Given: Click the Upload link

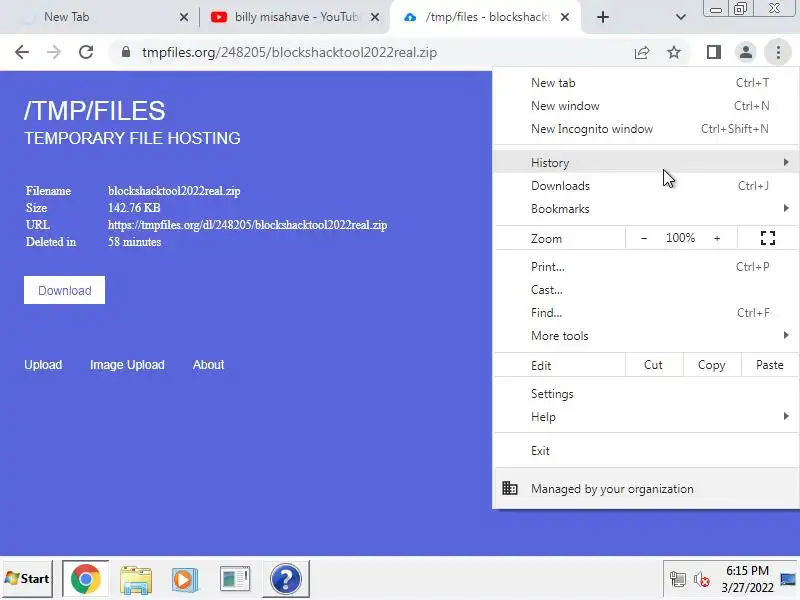Looking at the screenshot, I should 43,365.
